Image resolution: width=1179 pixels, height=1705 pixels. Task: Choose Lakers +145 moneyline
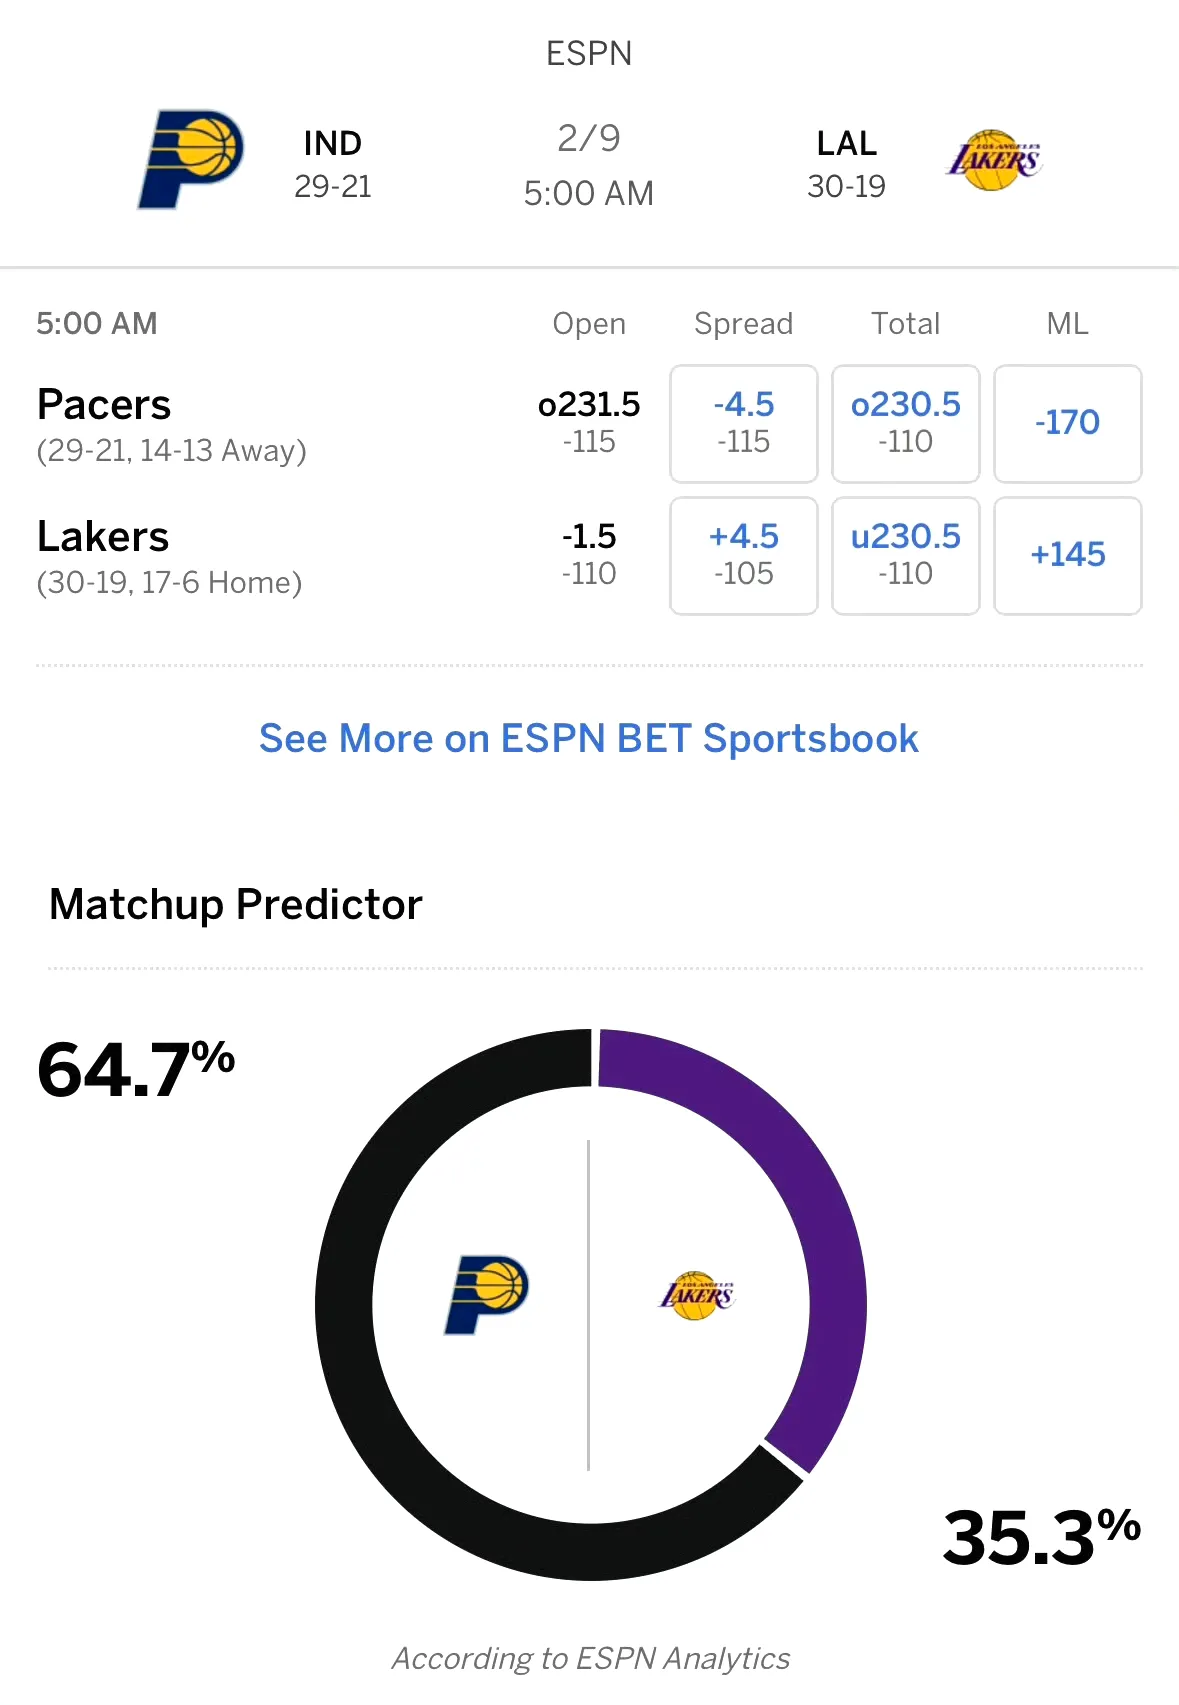click(1067, 555)
